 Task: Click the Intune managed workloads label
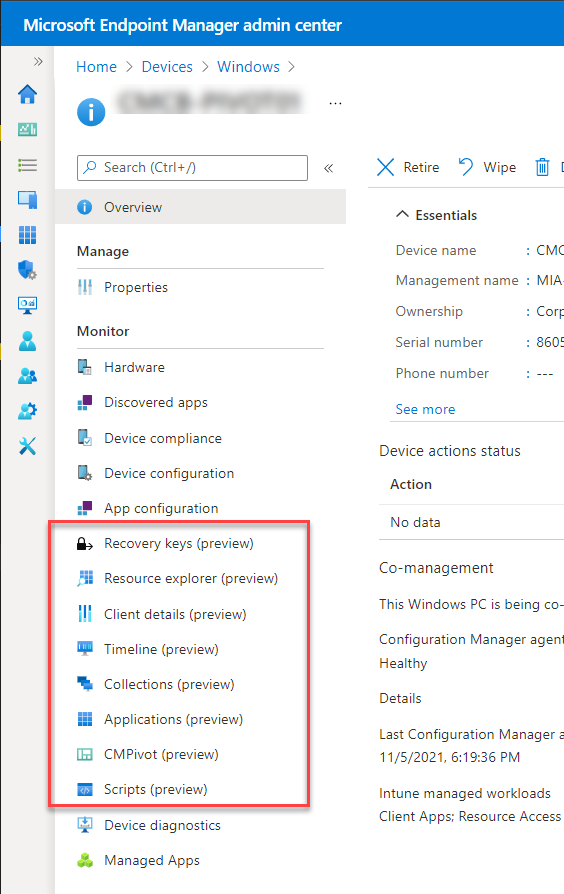pyautogui.click(x=465, y=793)
